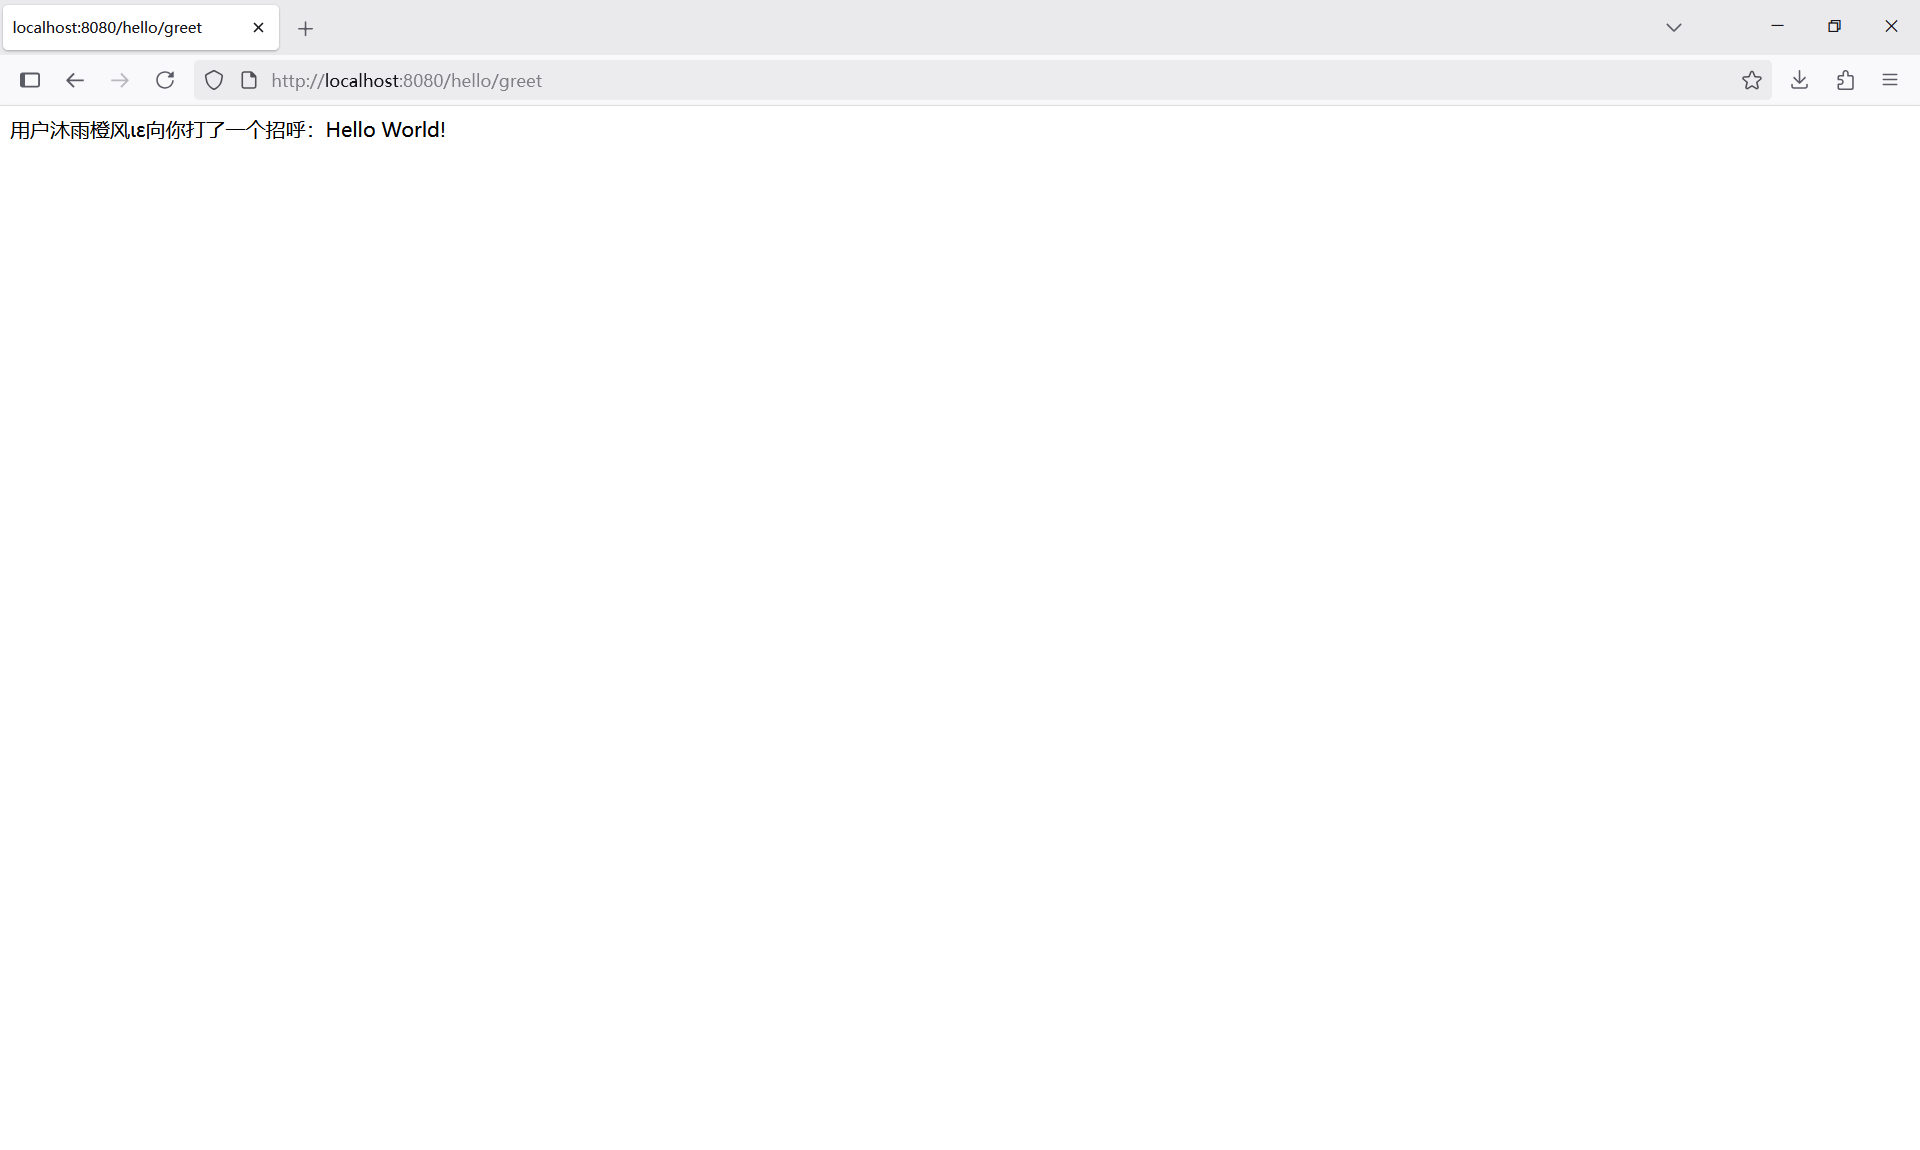Viewport: 1920px width, 1150px height.
Task: Click the Hello World! greeting text
Action: (x=385, y=130)
